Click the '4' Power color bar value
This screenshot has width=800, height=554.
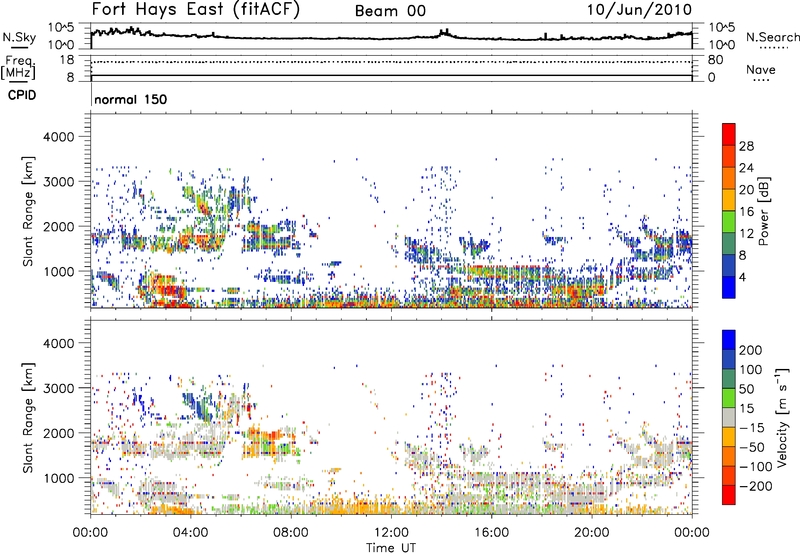pyautogui.click(x=742, y=276)
